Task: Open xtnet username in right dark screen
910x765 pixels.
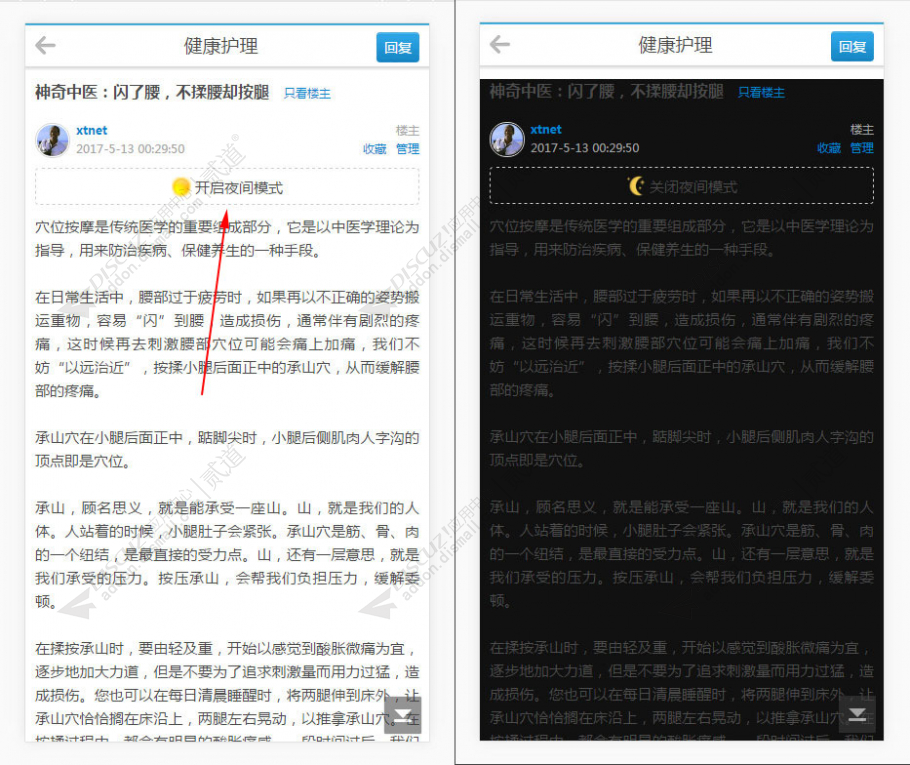Action: point(546,129)
